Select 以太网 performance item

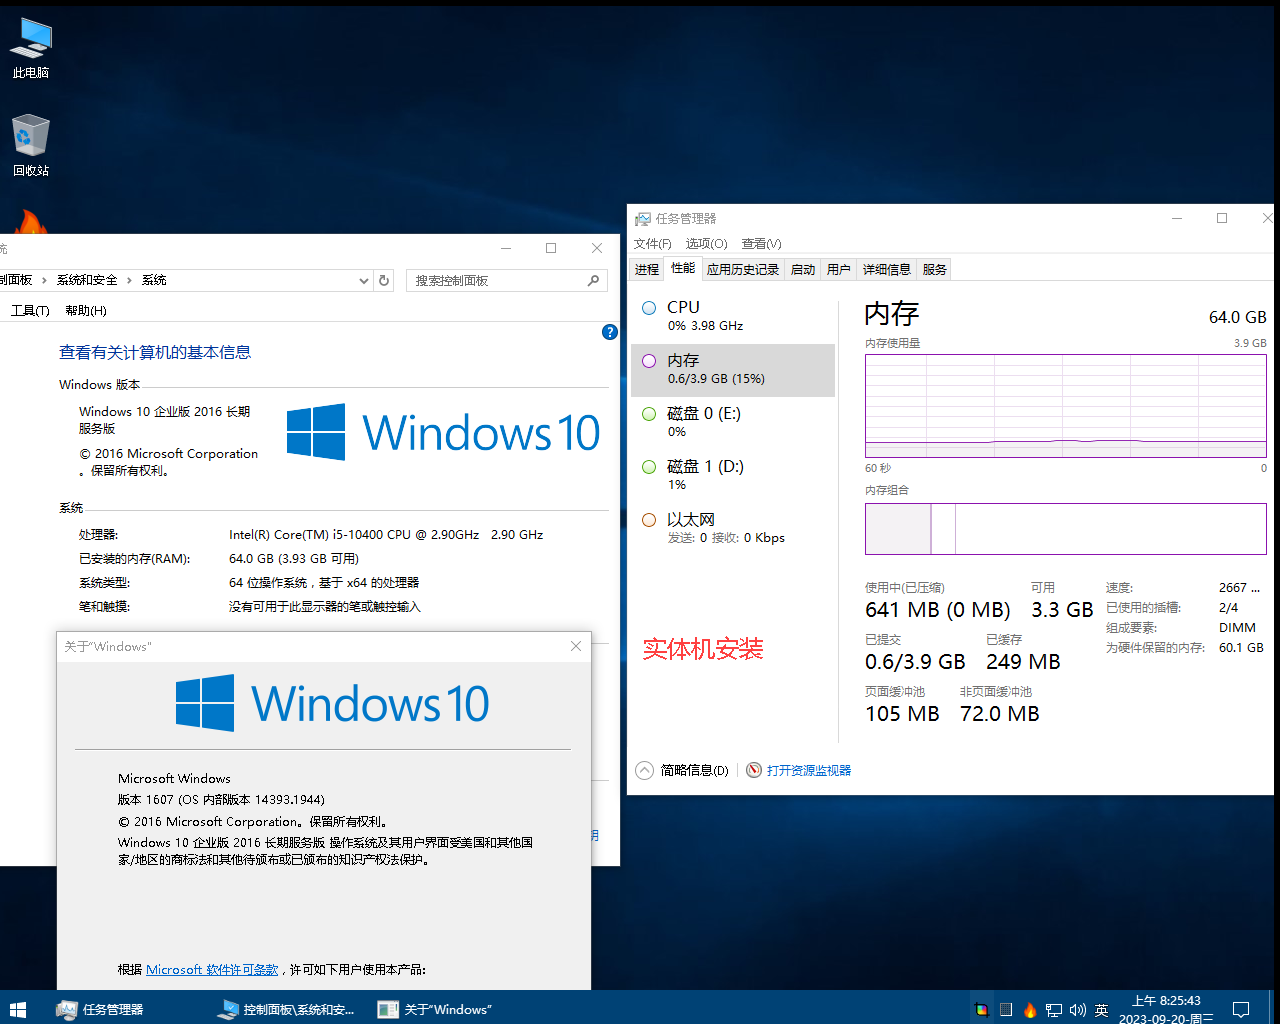733,528
